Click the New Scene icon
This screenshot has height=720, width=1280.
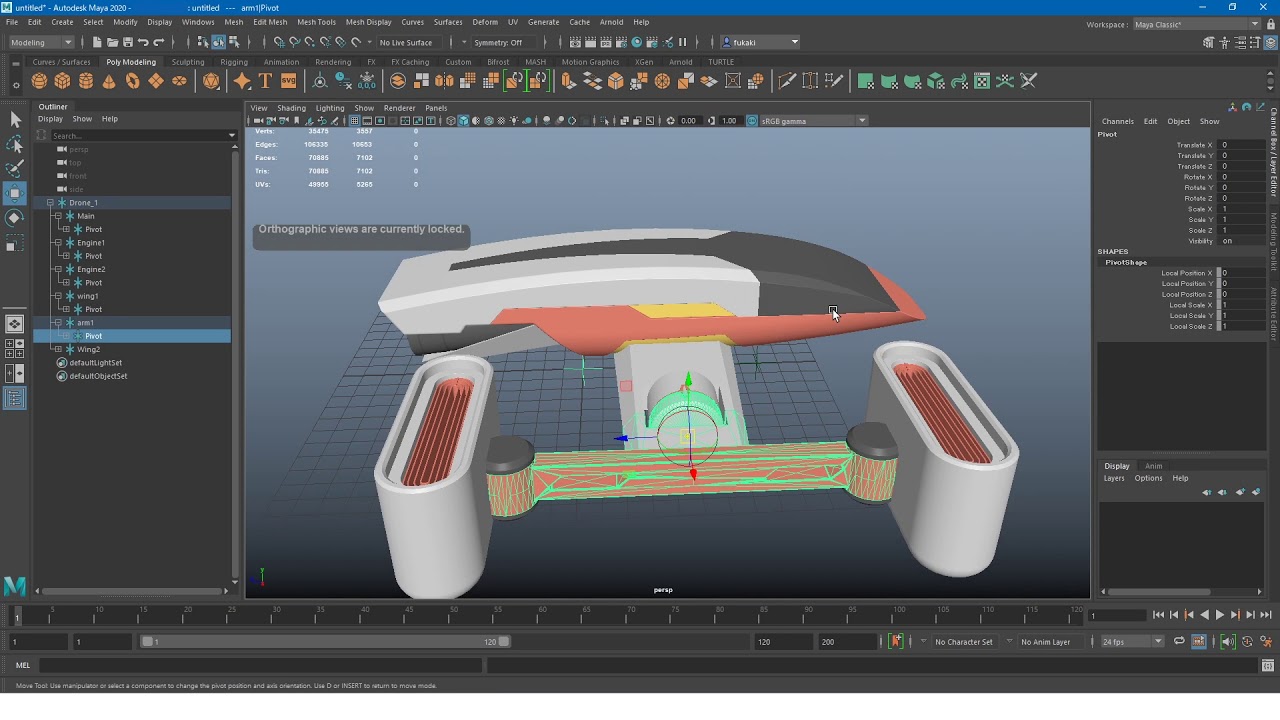coord(96,42)
